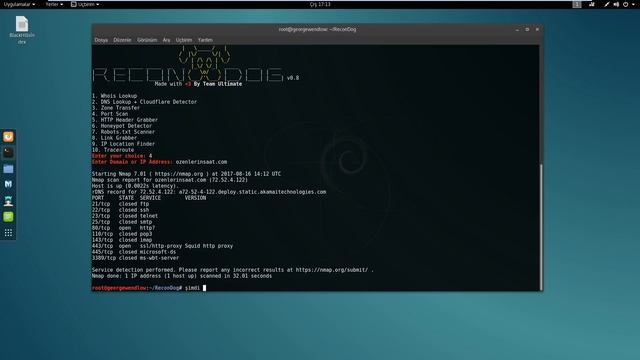
Task: Click the terminal vertical scrollbar thumb
Action: click(x=541, y=227)
